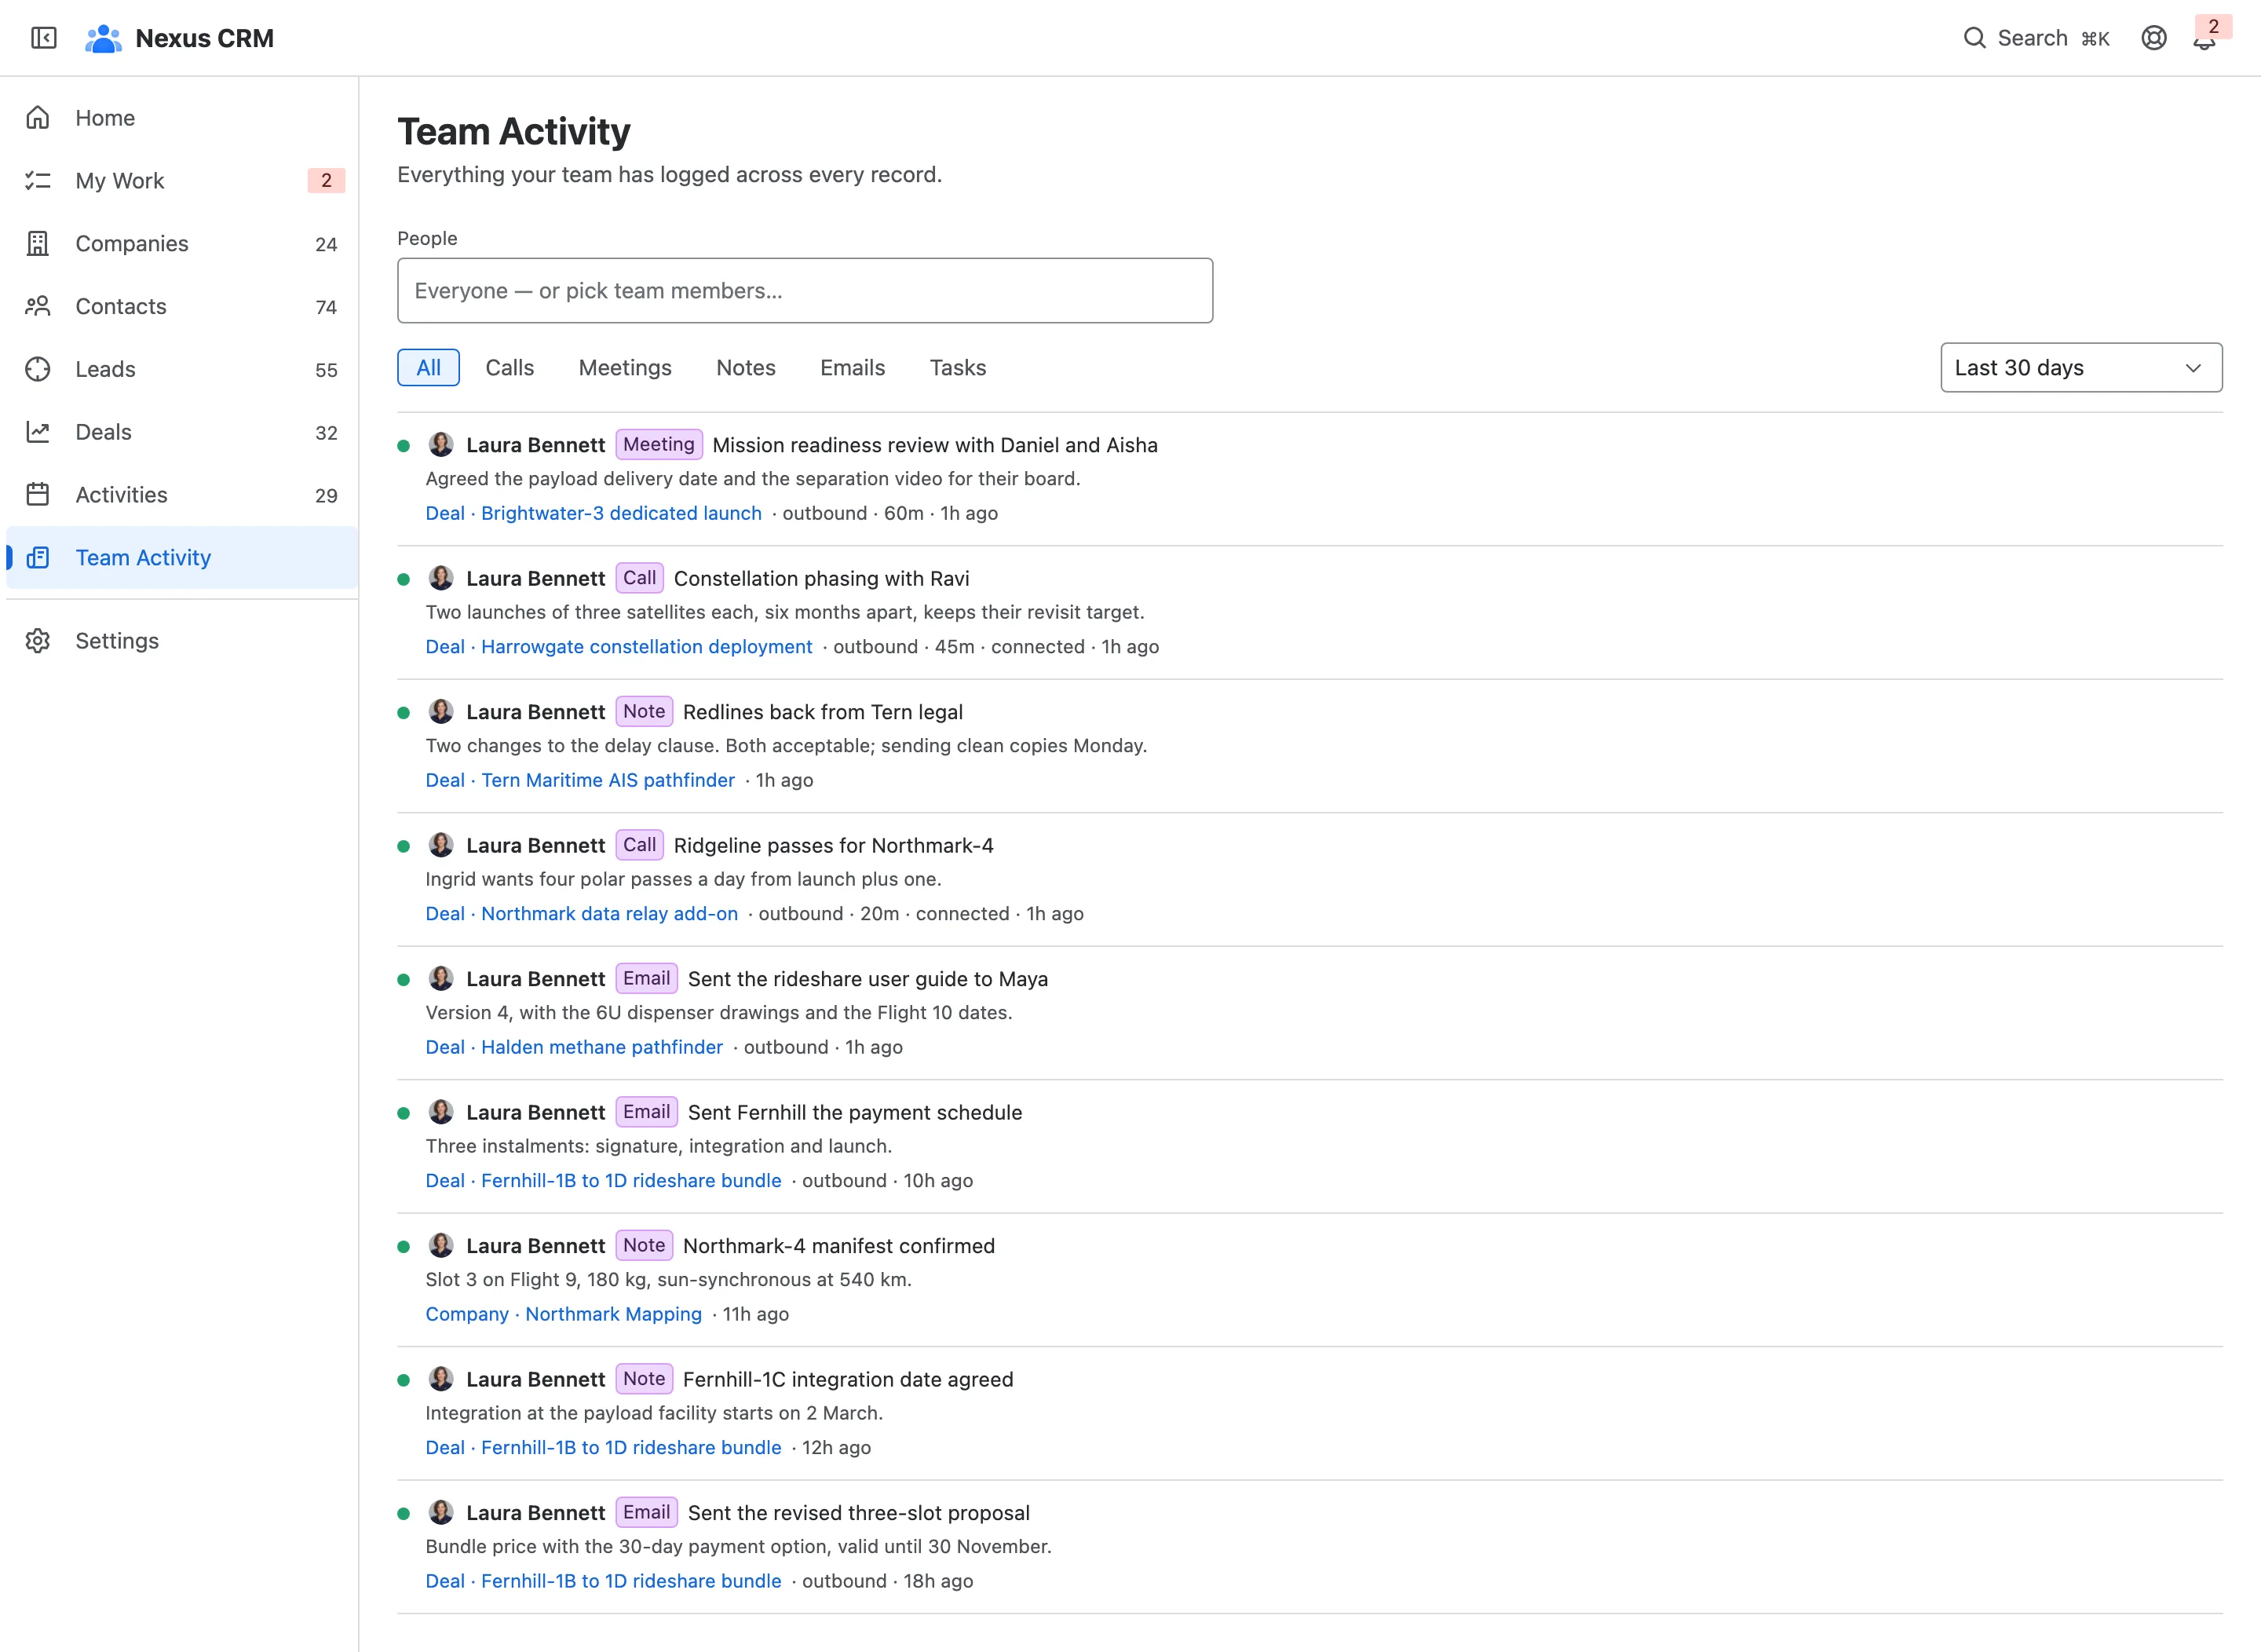Open Harrowgate constellation deployment deal link
This screenshot has width=2261, height=1652.
click(x=619, y=647)
